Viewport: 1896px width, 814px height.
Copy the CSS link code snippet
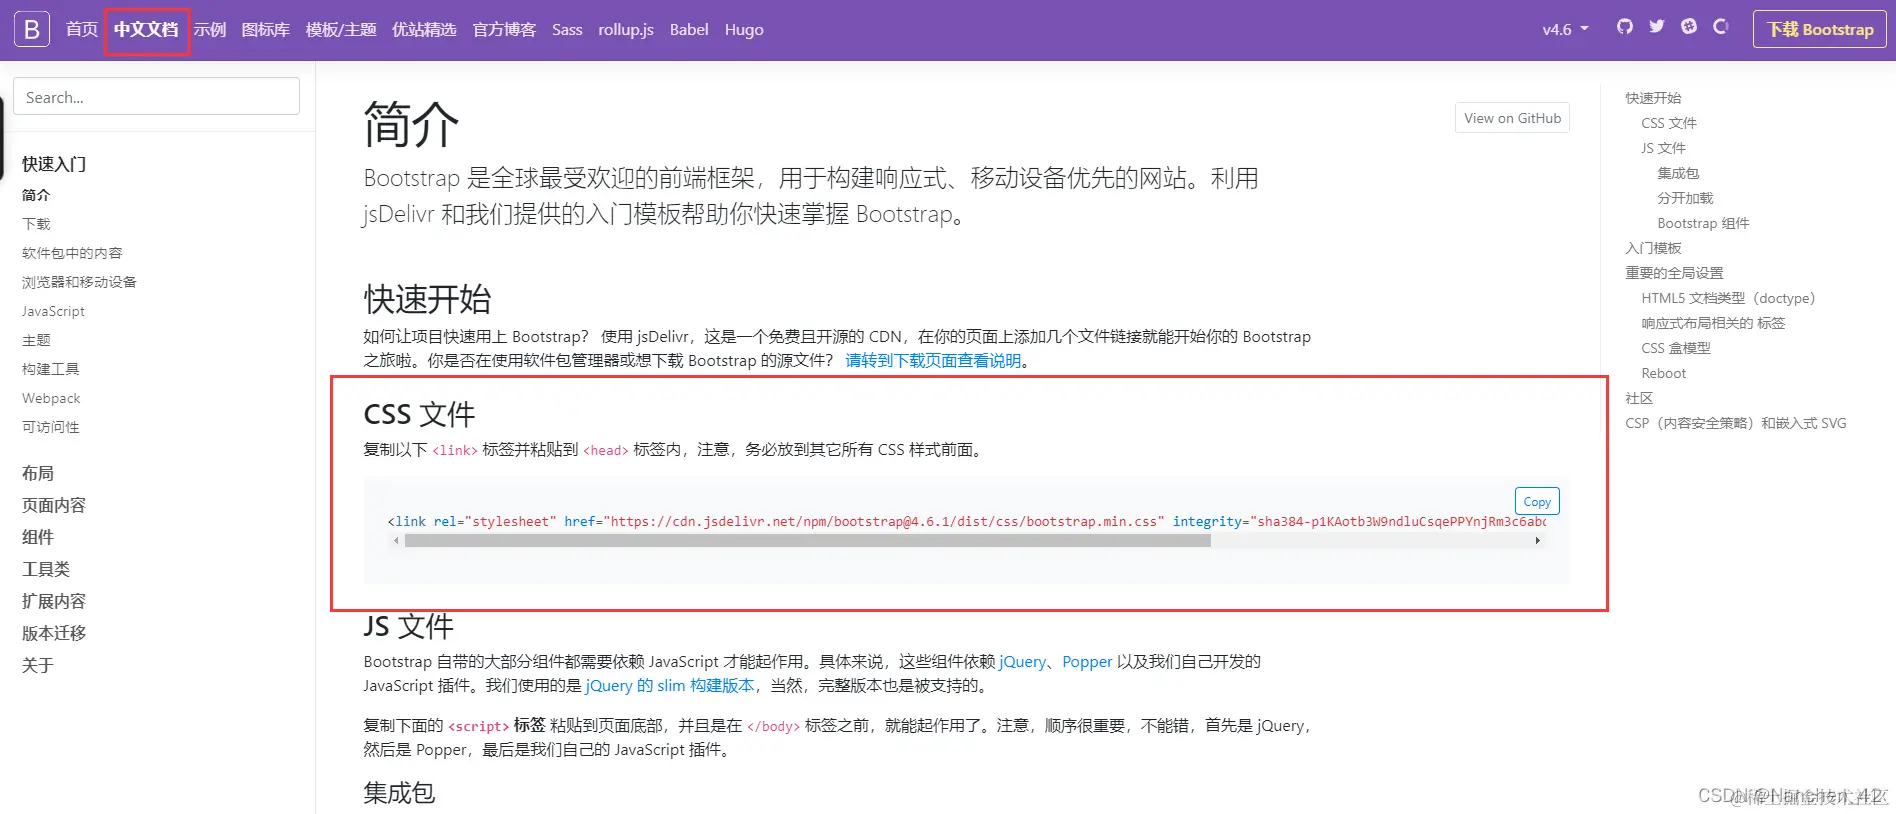[x=1537, y=501]
